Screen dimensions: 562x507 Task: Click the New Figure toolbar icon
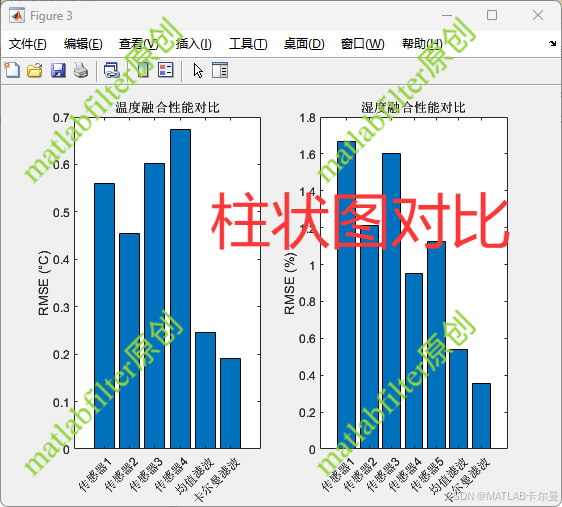coord(12,70)
